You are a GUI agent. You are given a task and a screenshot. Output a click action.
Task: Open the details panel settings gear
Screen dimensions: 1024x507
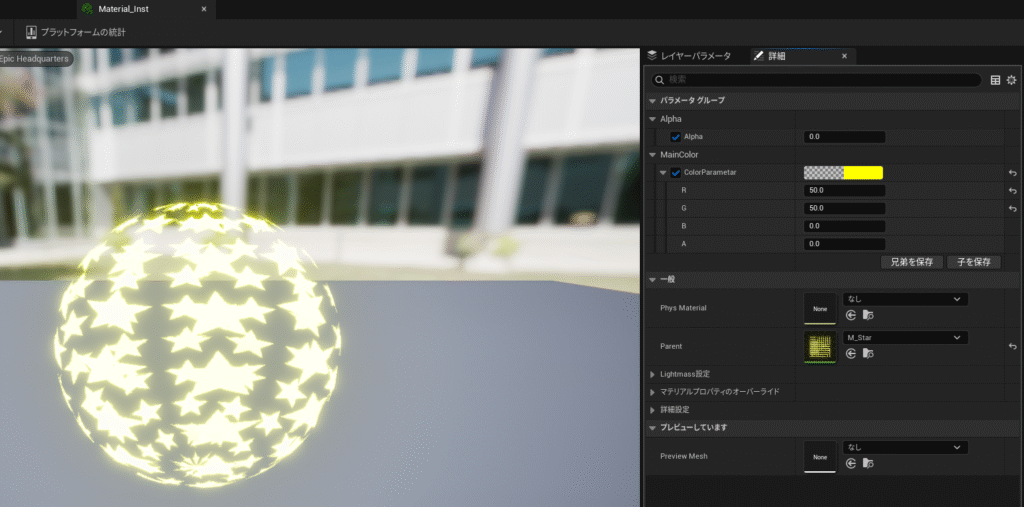click(1012, 80)
